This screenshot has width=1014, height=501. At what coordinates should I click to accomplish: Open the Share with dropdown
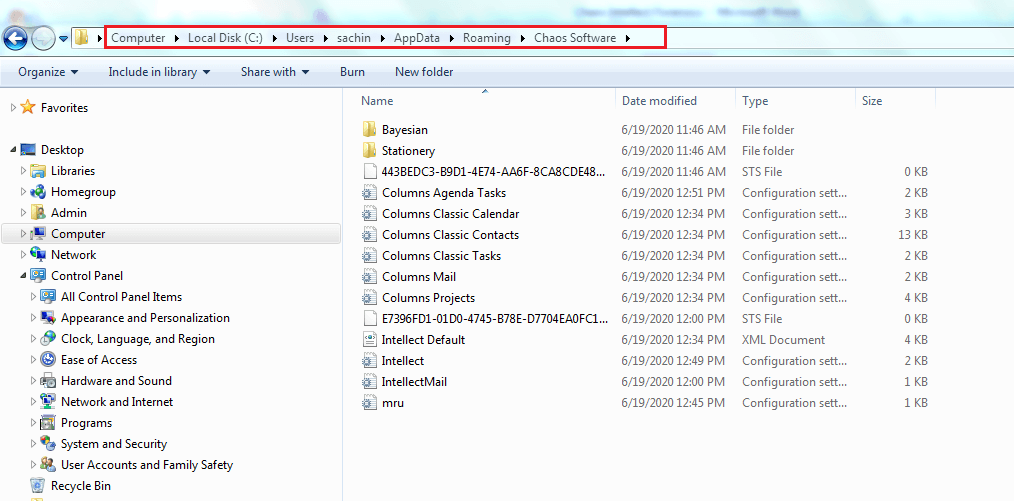tap(275, 72)
